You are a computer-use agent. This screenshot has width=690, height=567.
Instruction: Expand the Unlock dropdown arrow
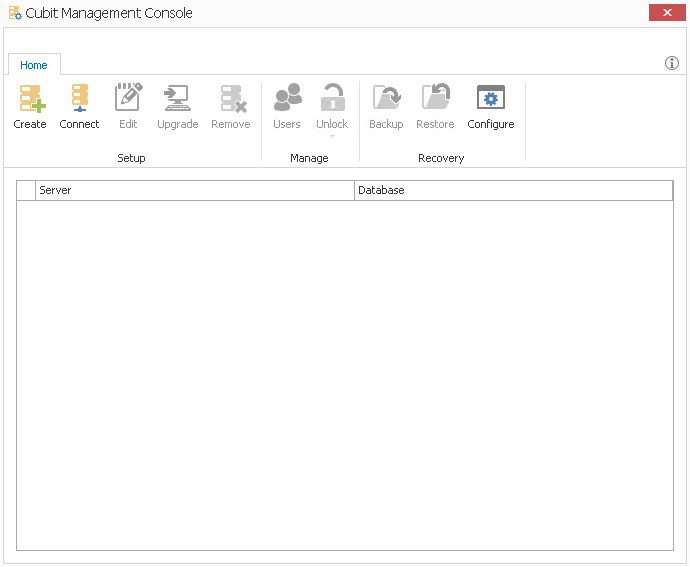pyautogui.click(x=332, y=136)
